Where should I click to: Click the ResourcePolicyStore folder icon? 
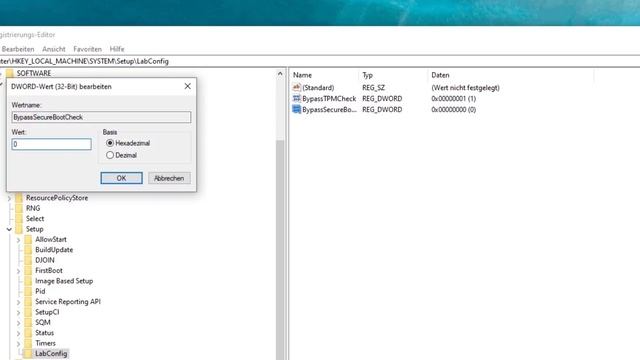(19, 198)
